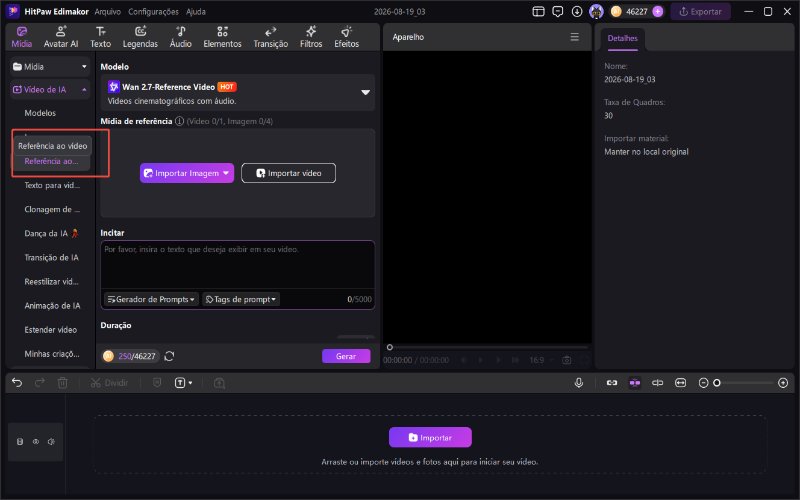Click the timeline zoom out minus icon
The width and height of the screenshot is (800, 500).
point(703,383)
